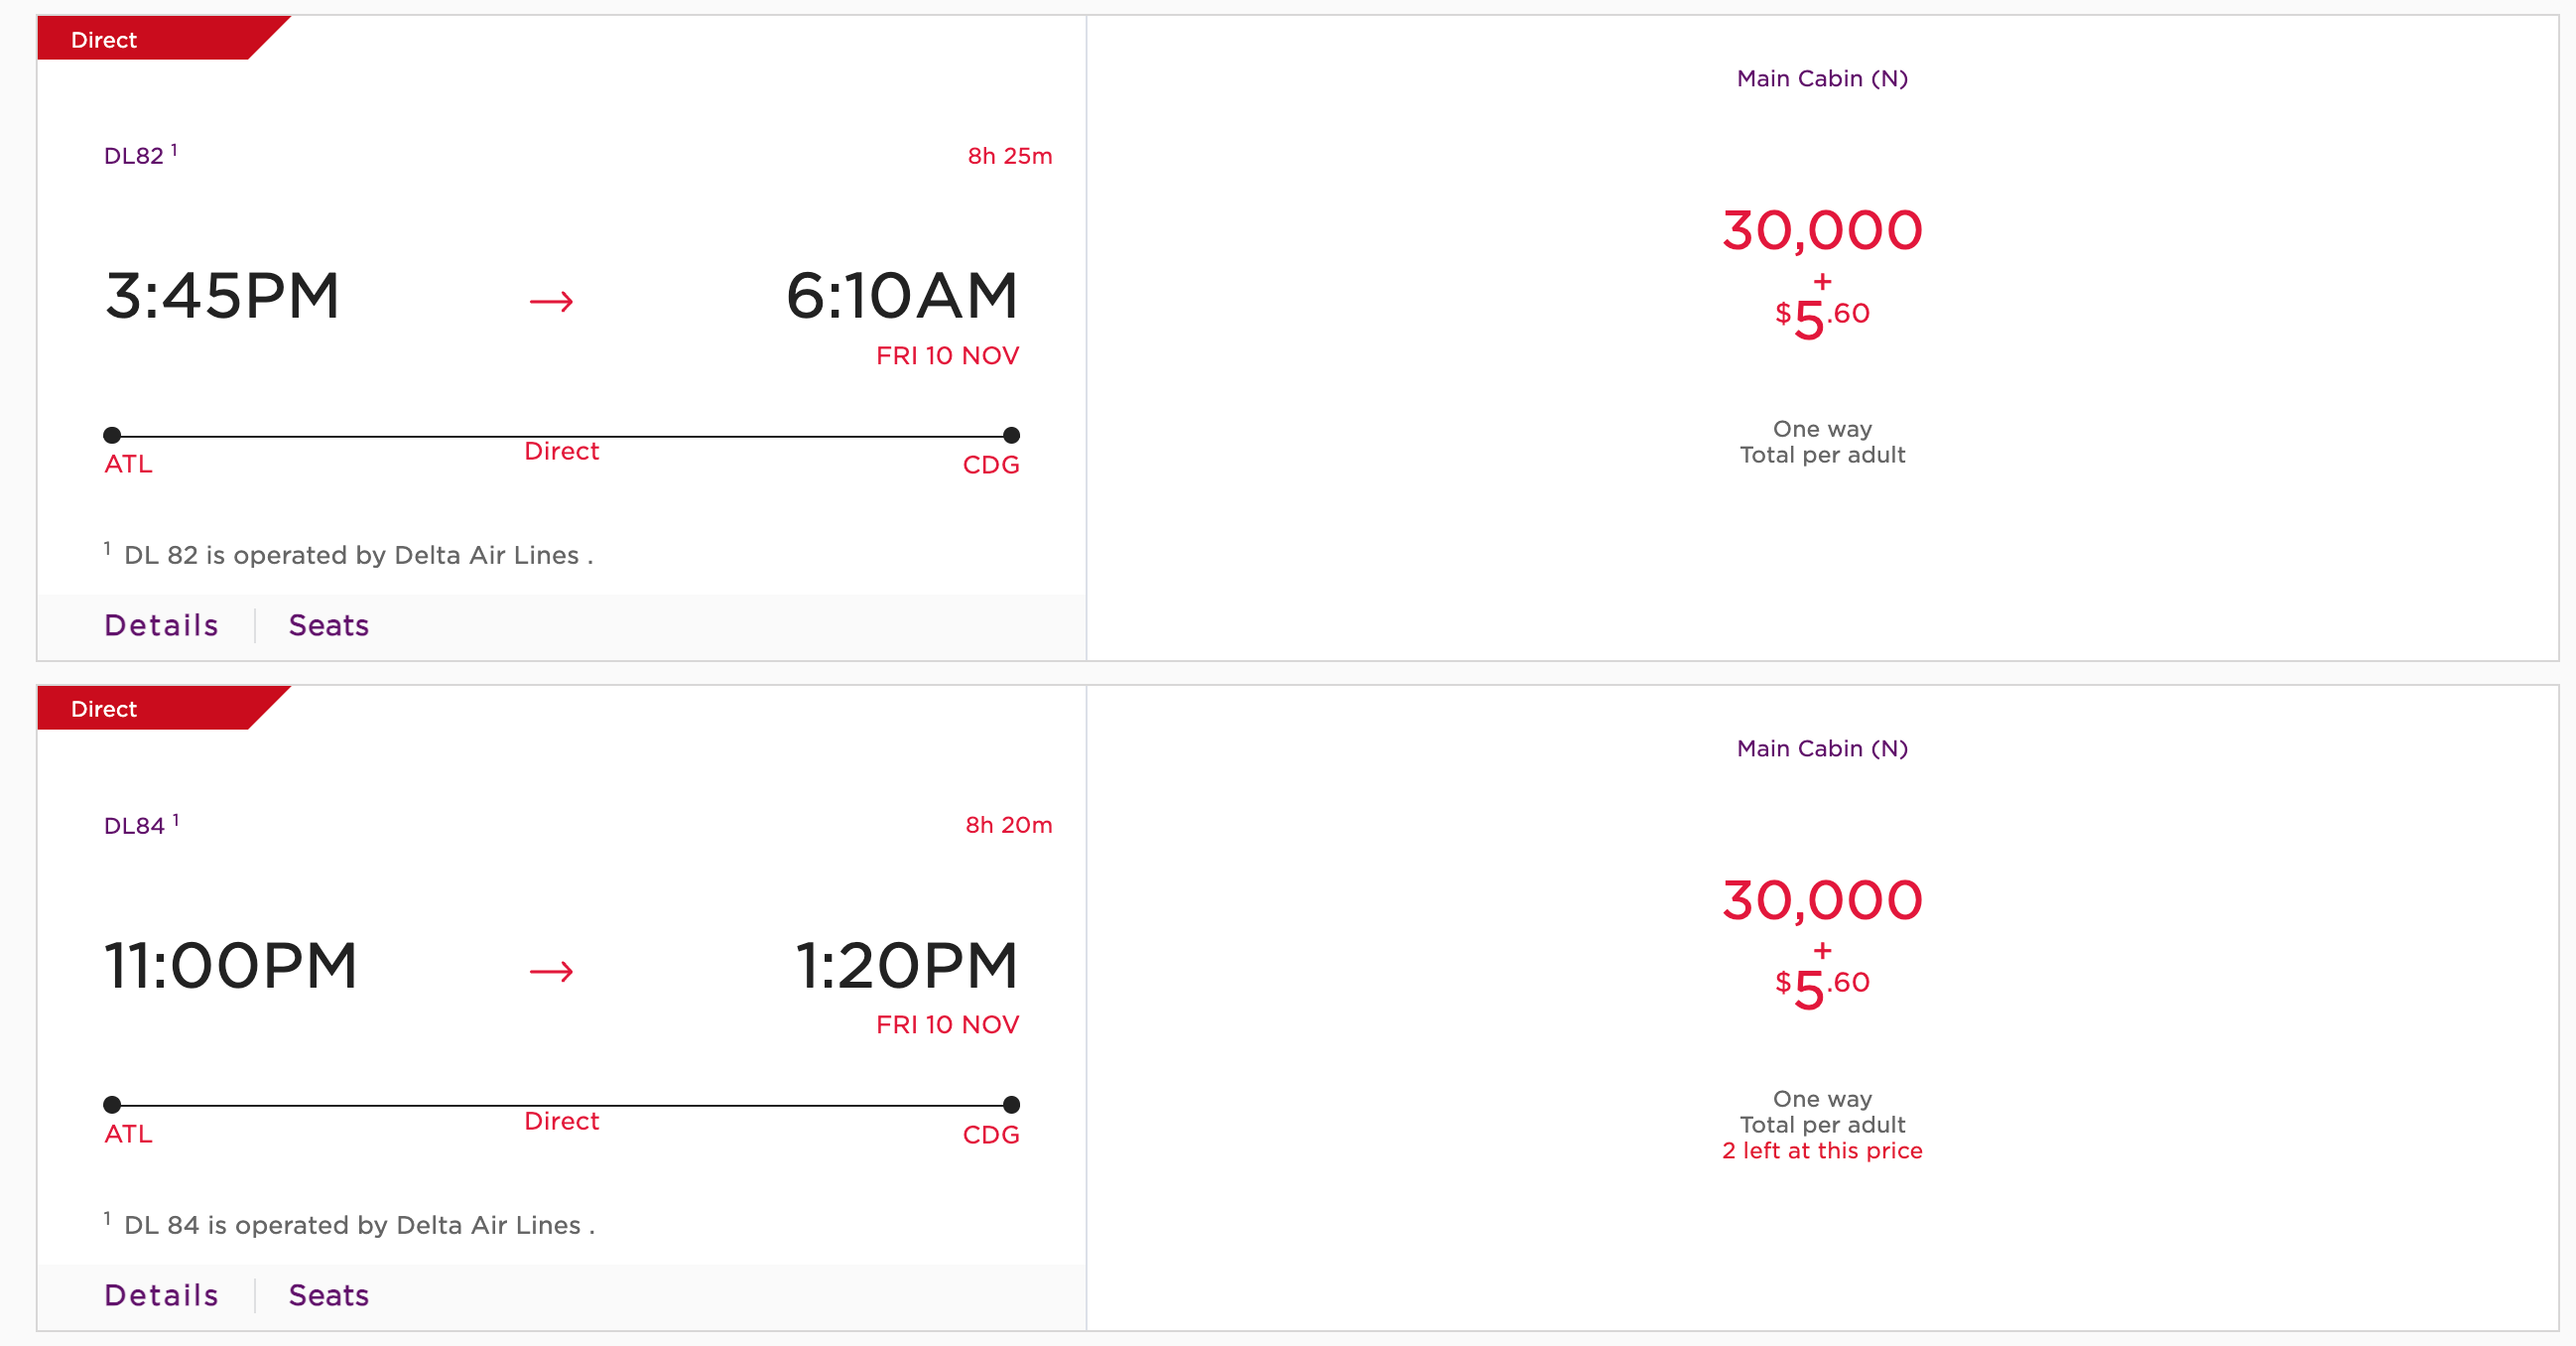
Task: Click the red arrow on the DL82 flight
Action: (x=551, y=301)
